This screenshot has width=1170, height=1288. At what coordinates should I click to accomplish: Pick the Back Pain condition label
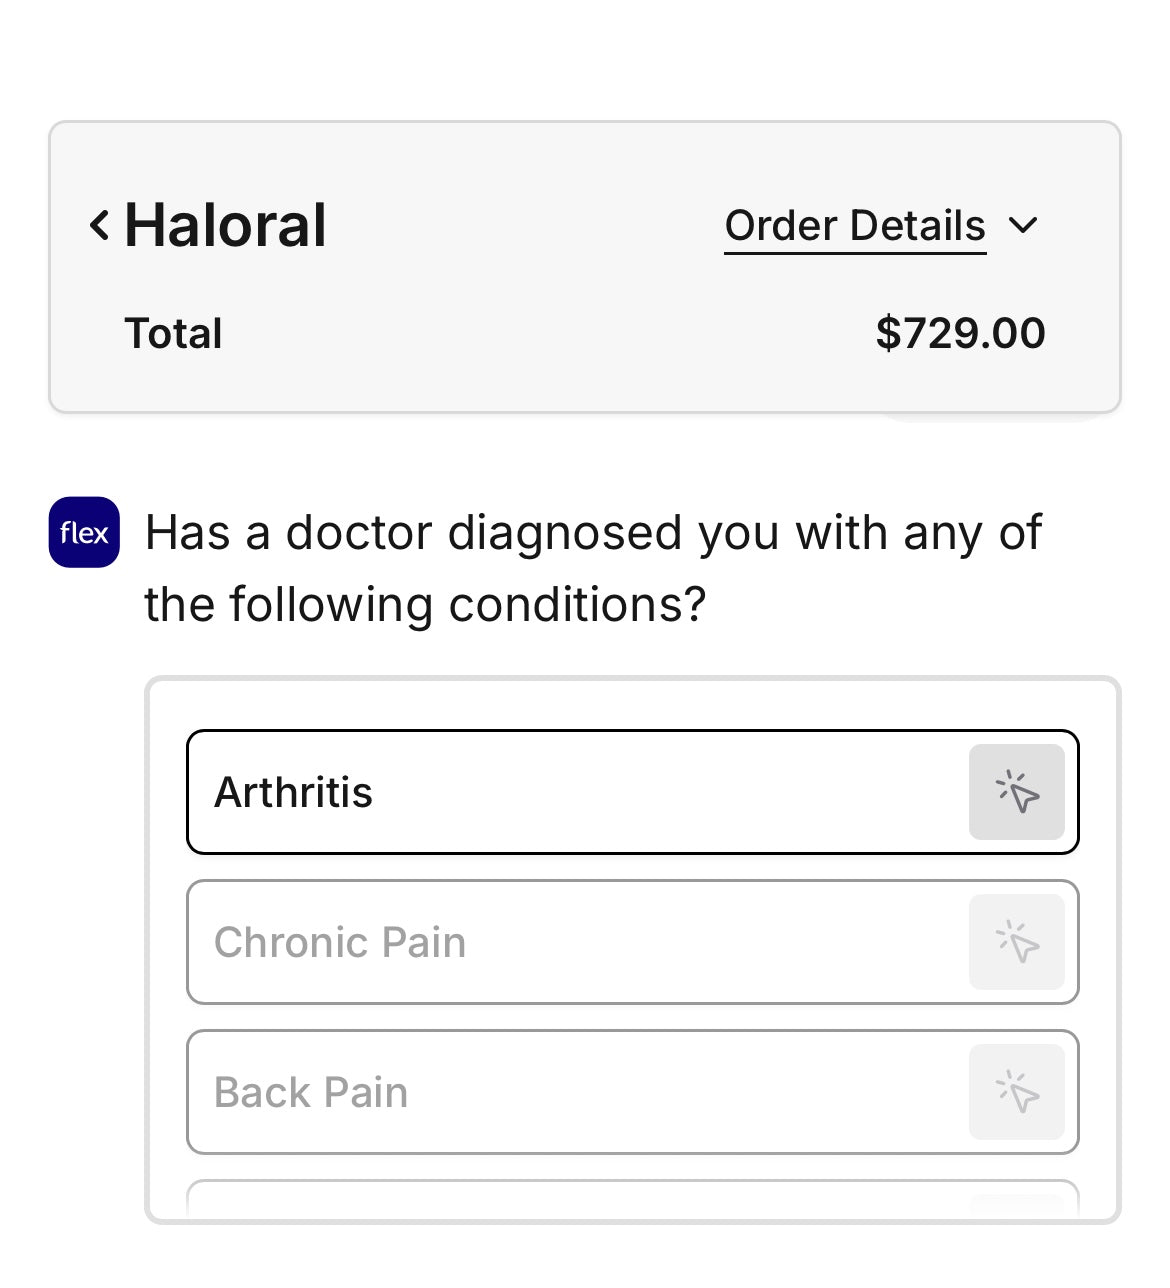[311, 1092]
